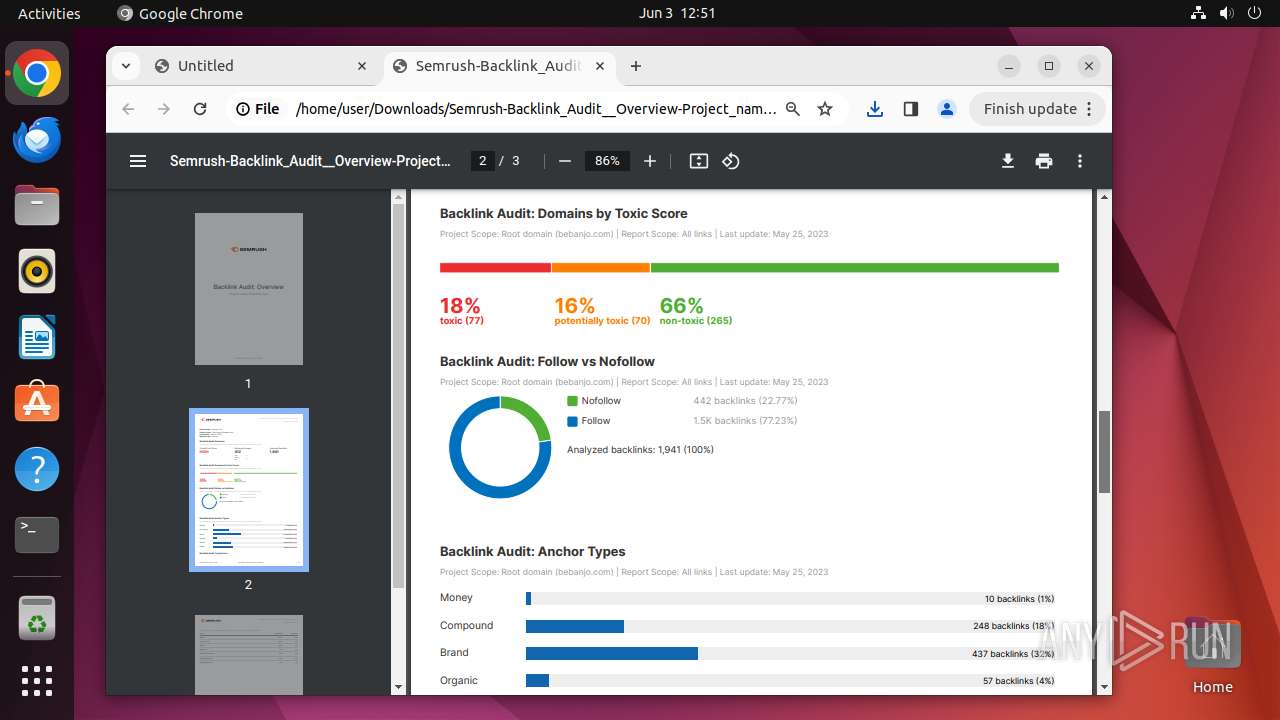Open new tab with plus button
Screen dimensions: 1280x720
point(636,66)
